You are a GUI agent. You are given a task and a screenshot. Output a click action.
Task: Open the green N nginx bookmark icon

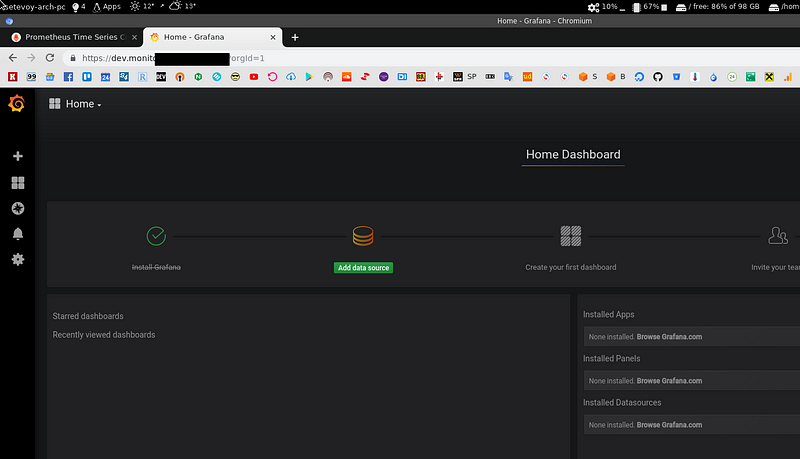198,76
